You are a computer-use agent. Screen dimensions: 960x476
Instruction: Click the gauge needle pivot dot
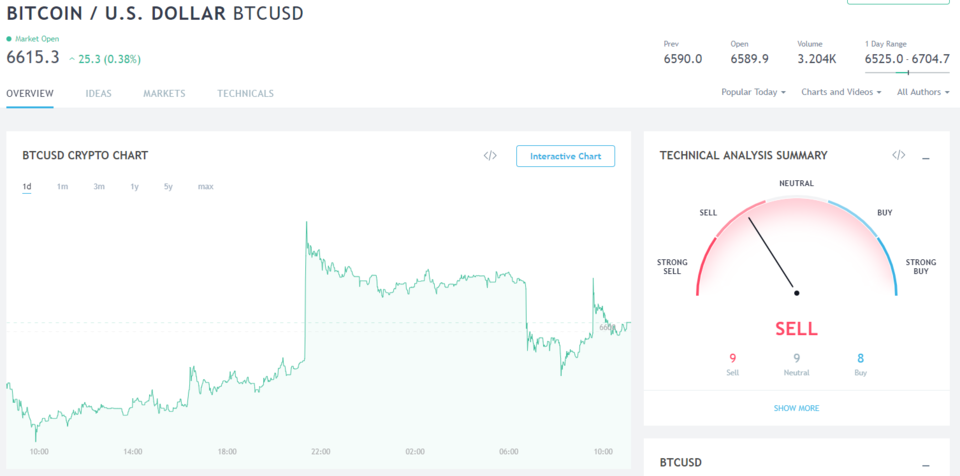point(797,293)
